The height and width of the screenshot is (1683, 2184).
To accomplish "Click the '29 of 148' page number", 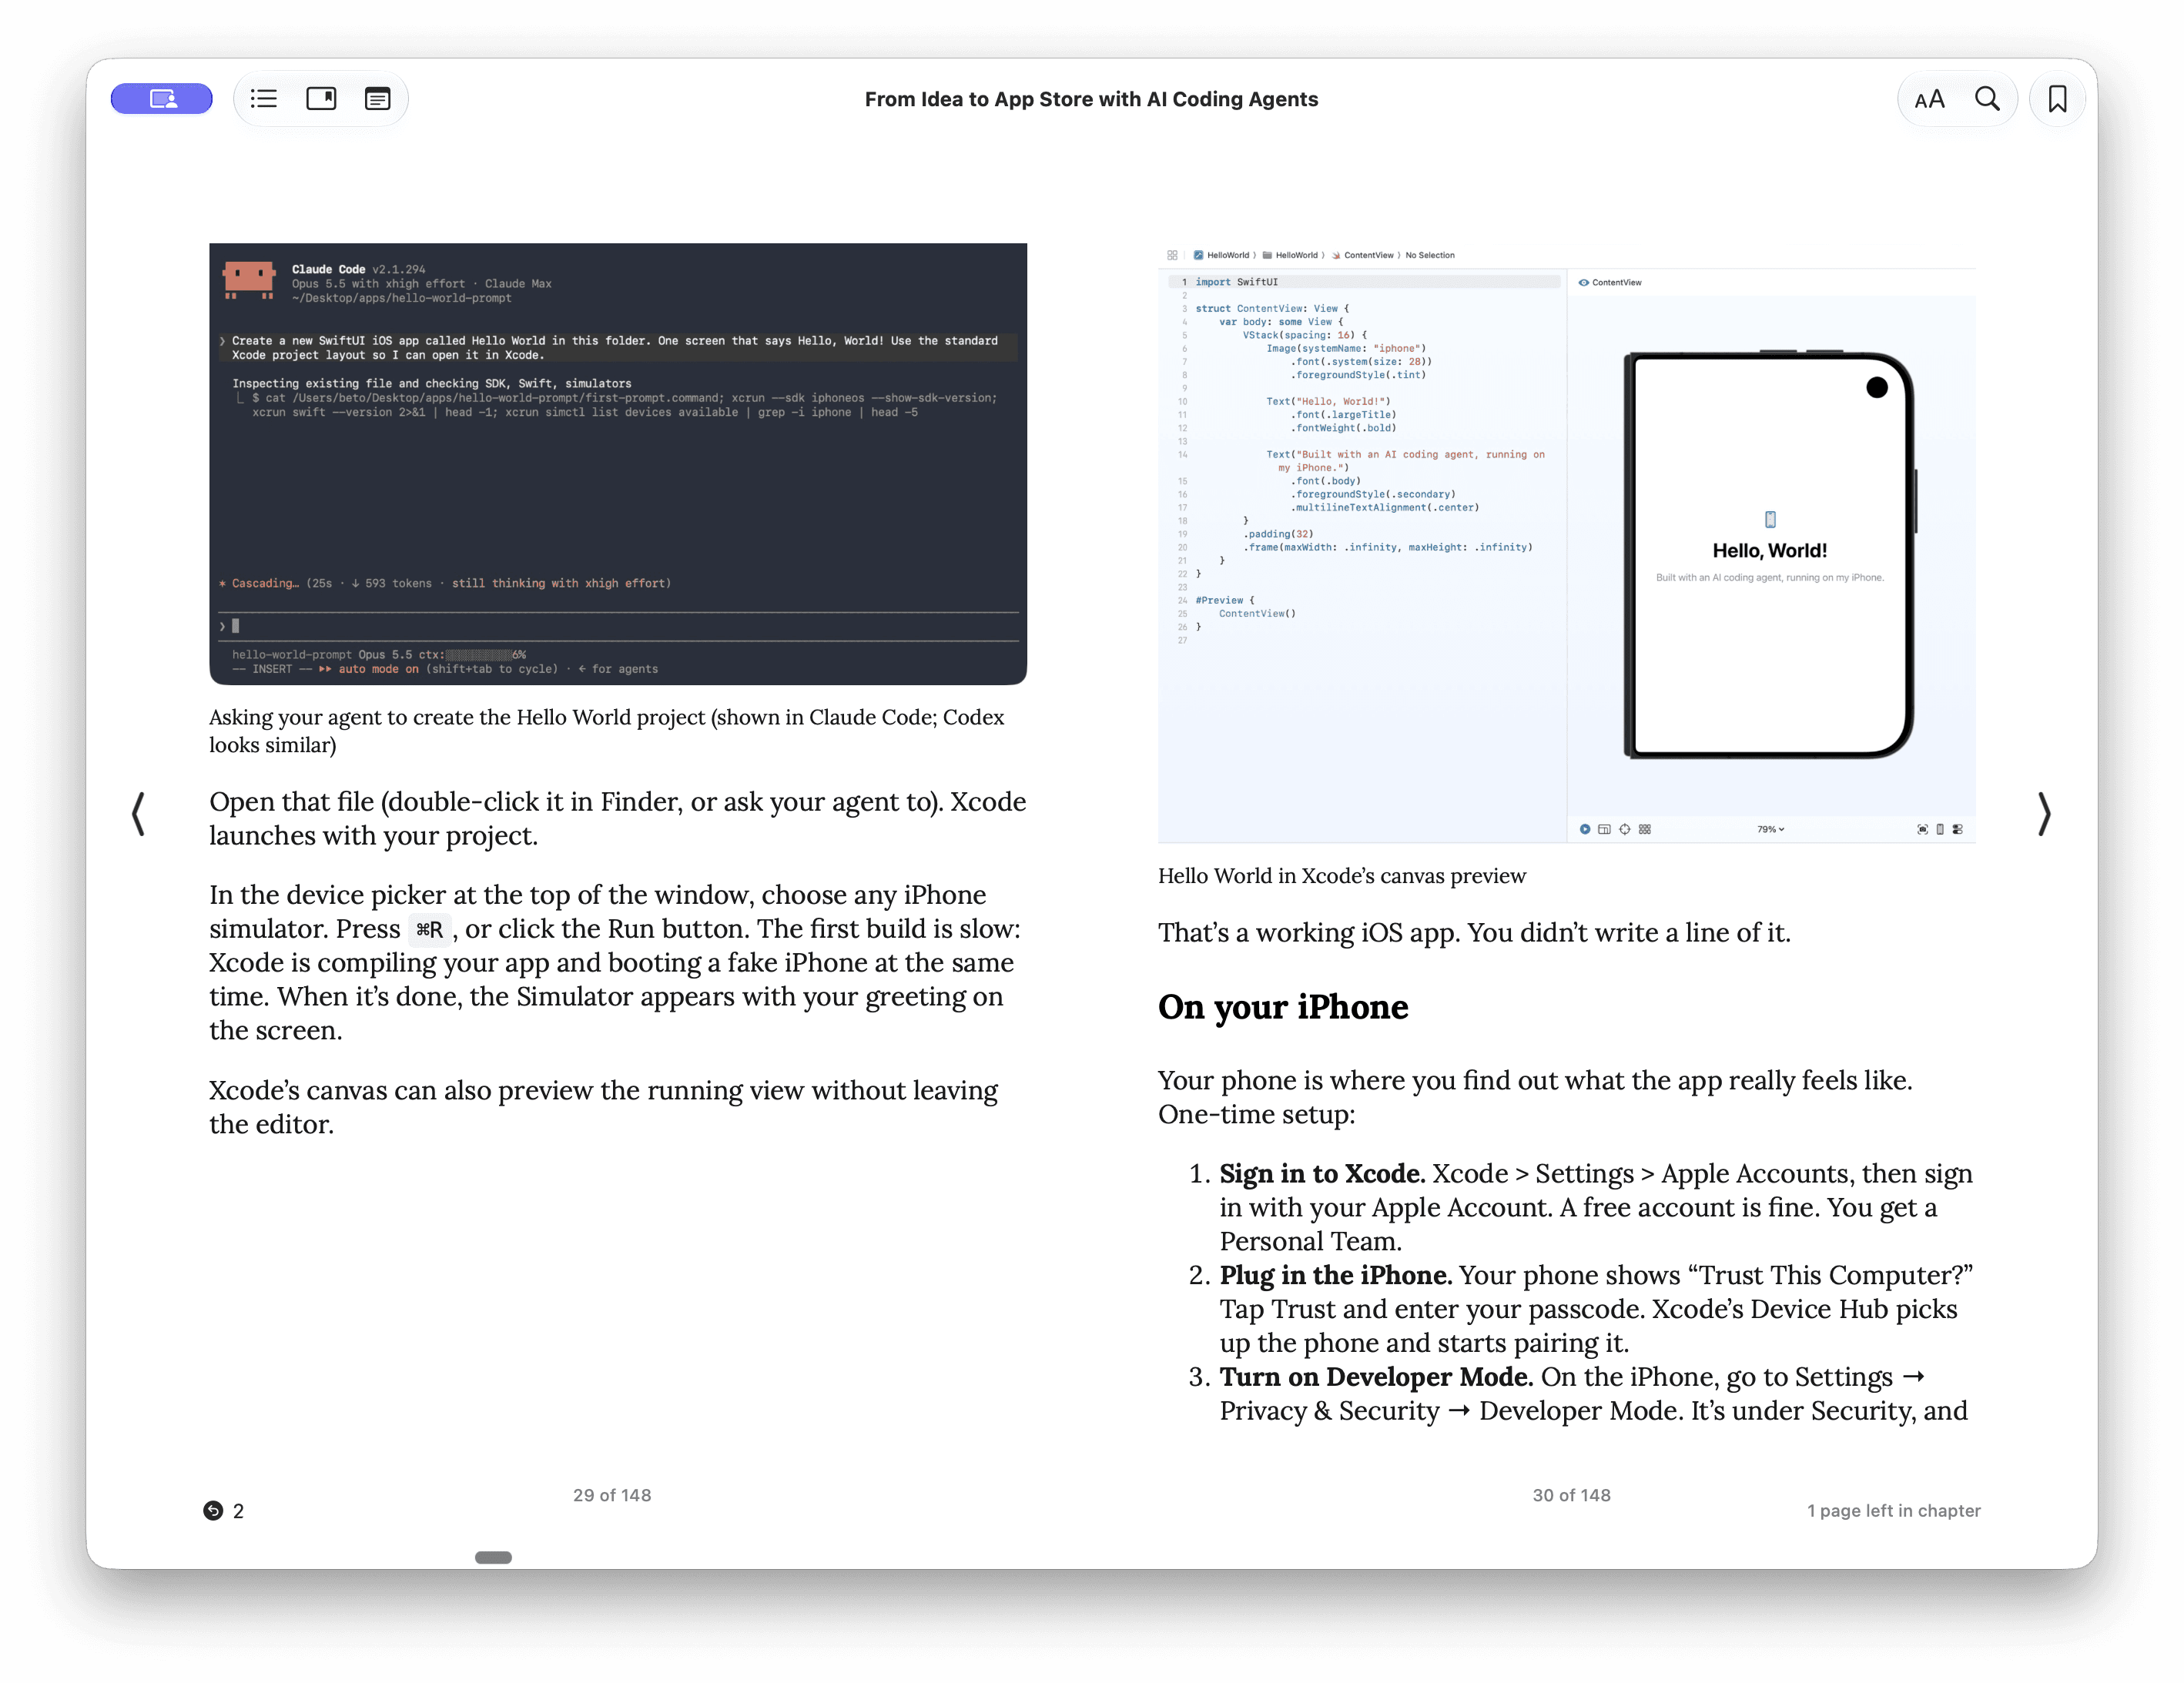I will (x=612, y=1495).
